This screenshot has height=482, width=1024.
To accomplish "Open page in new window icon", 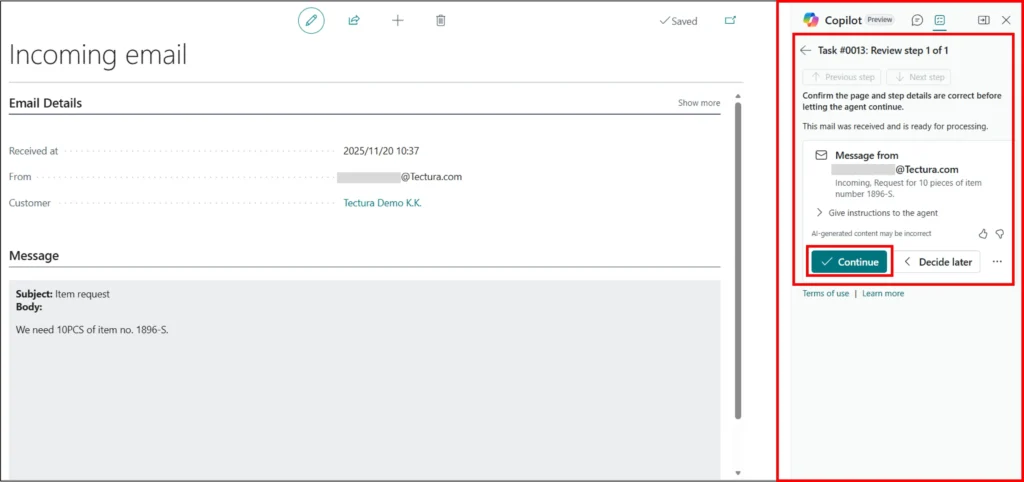I will pos(730,20).
